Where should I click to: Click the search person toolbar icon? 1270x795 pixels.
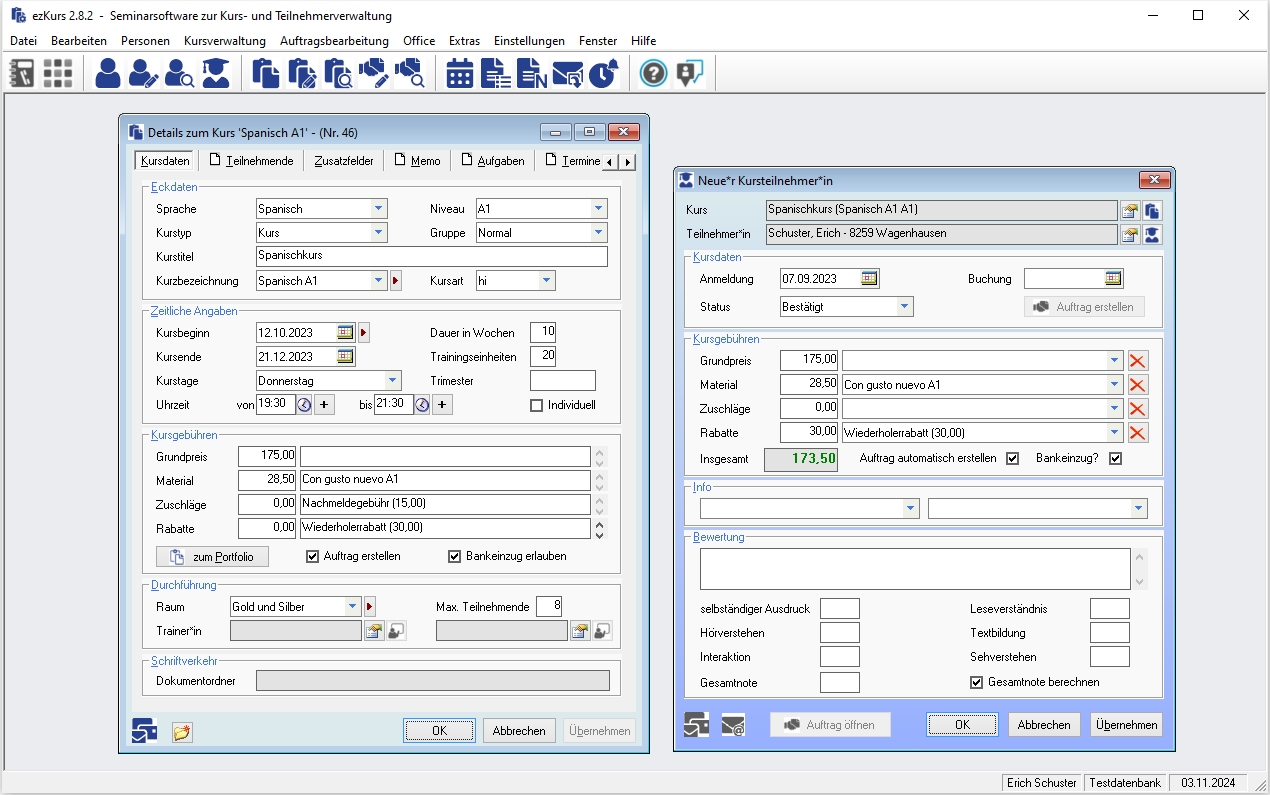coord(179,73)
